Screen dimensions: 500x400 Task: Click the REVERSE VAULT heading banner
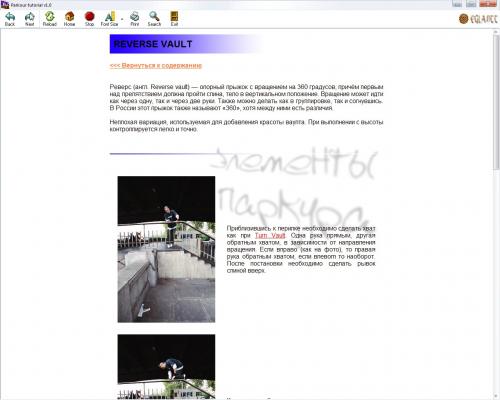[186, 44]
